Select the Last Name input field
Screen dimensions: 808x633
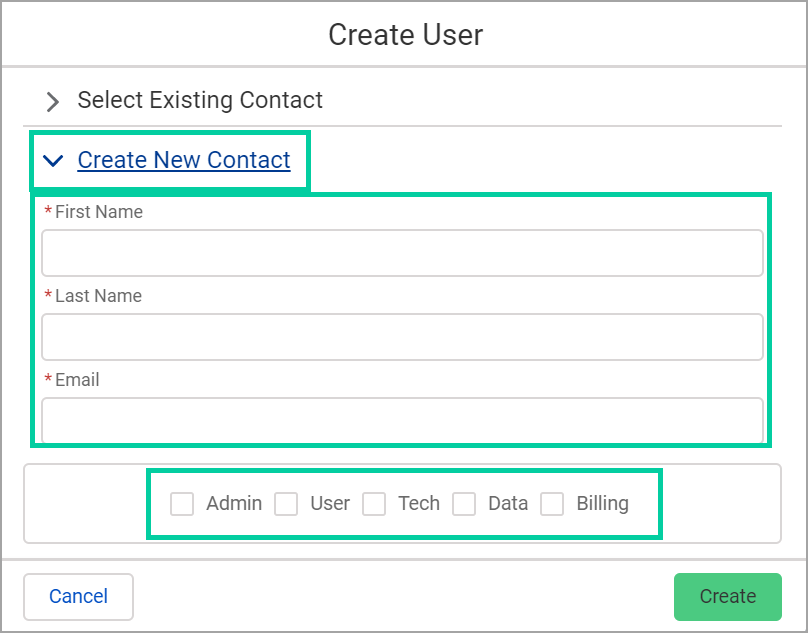click(402, 337)
